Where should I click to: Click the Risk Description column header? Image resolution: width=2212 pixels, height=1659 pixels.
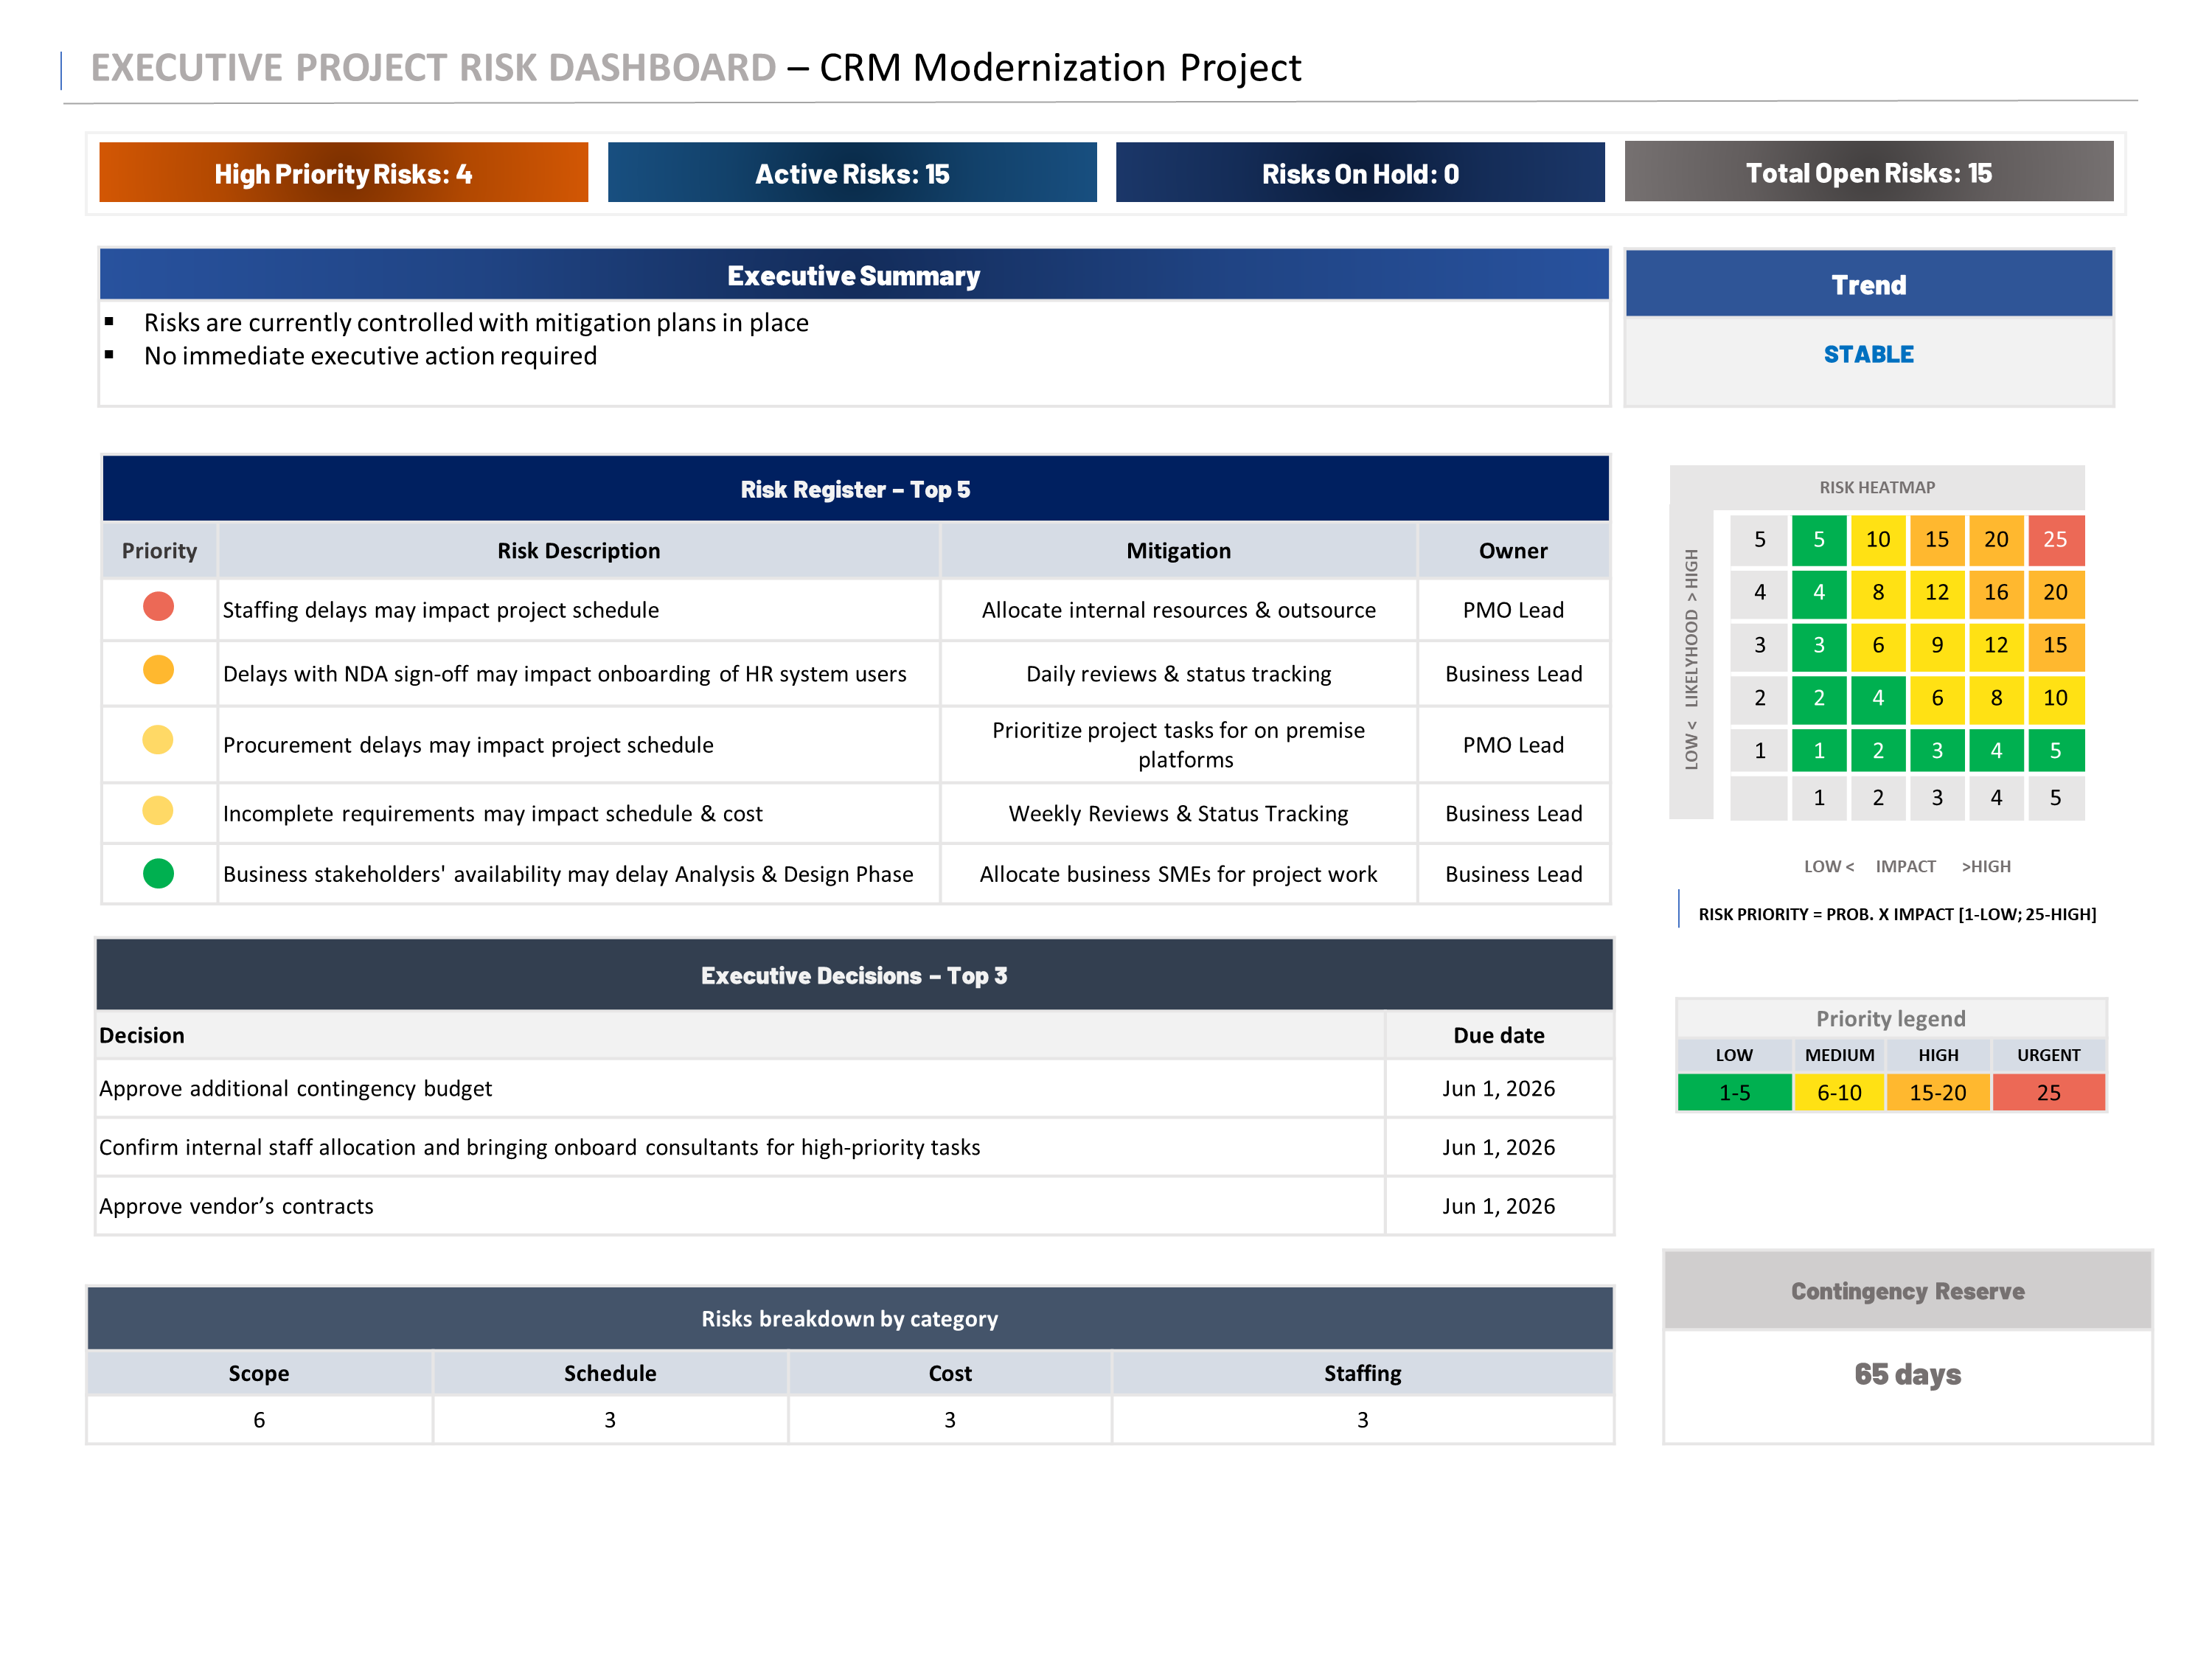coord(579,550)
